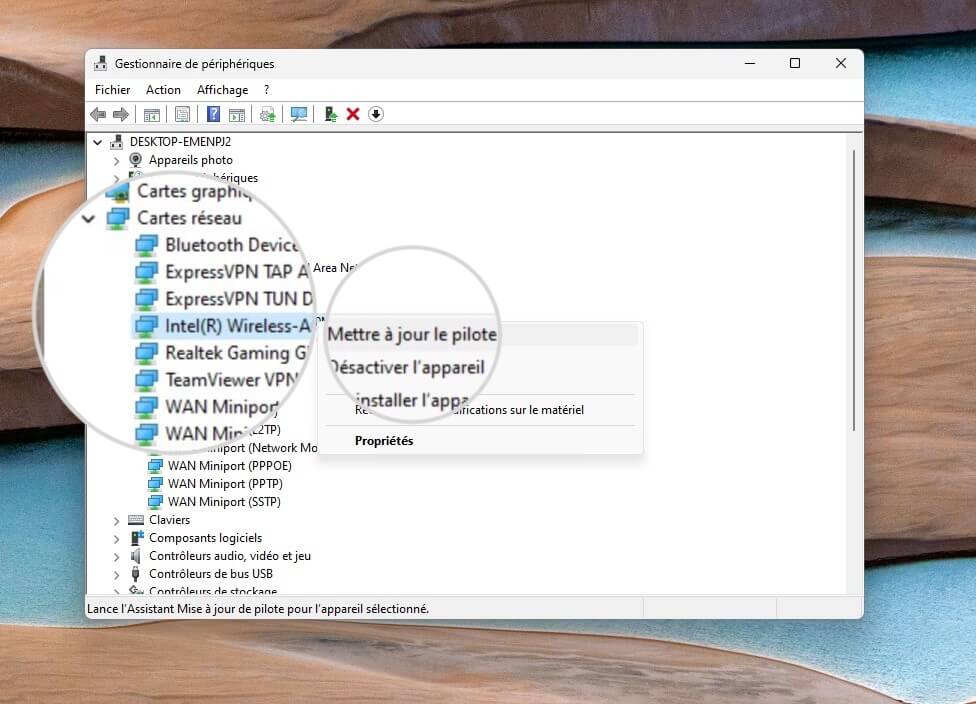
Task: Click the red X uninstall device icon
Action: tap(353, 115)
